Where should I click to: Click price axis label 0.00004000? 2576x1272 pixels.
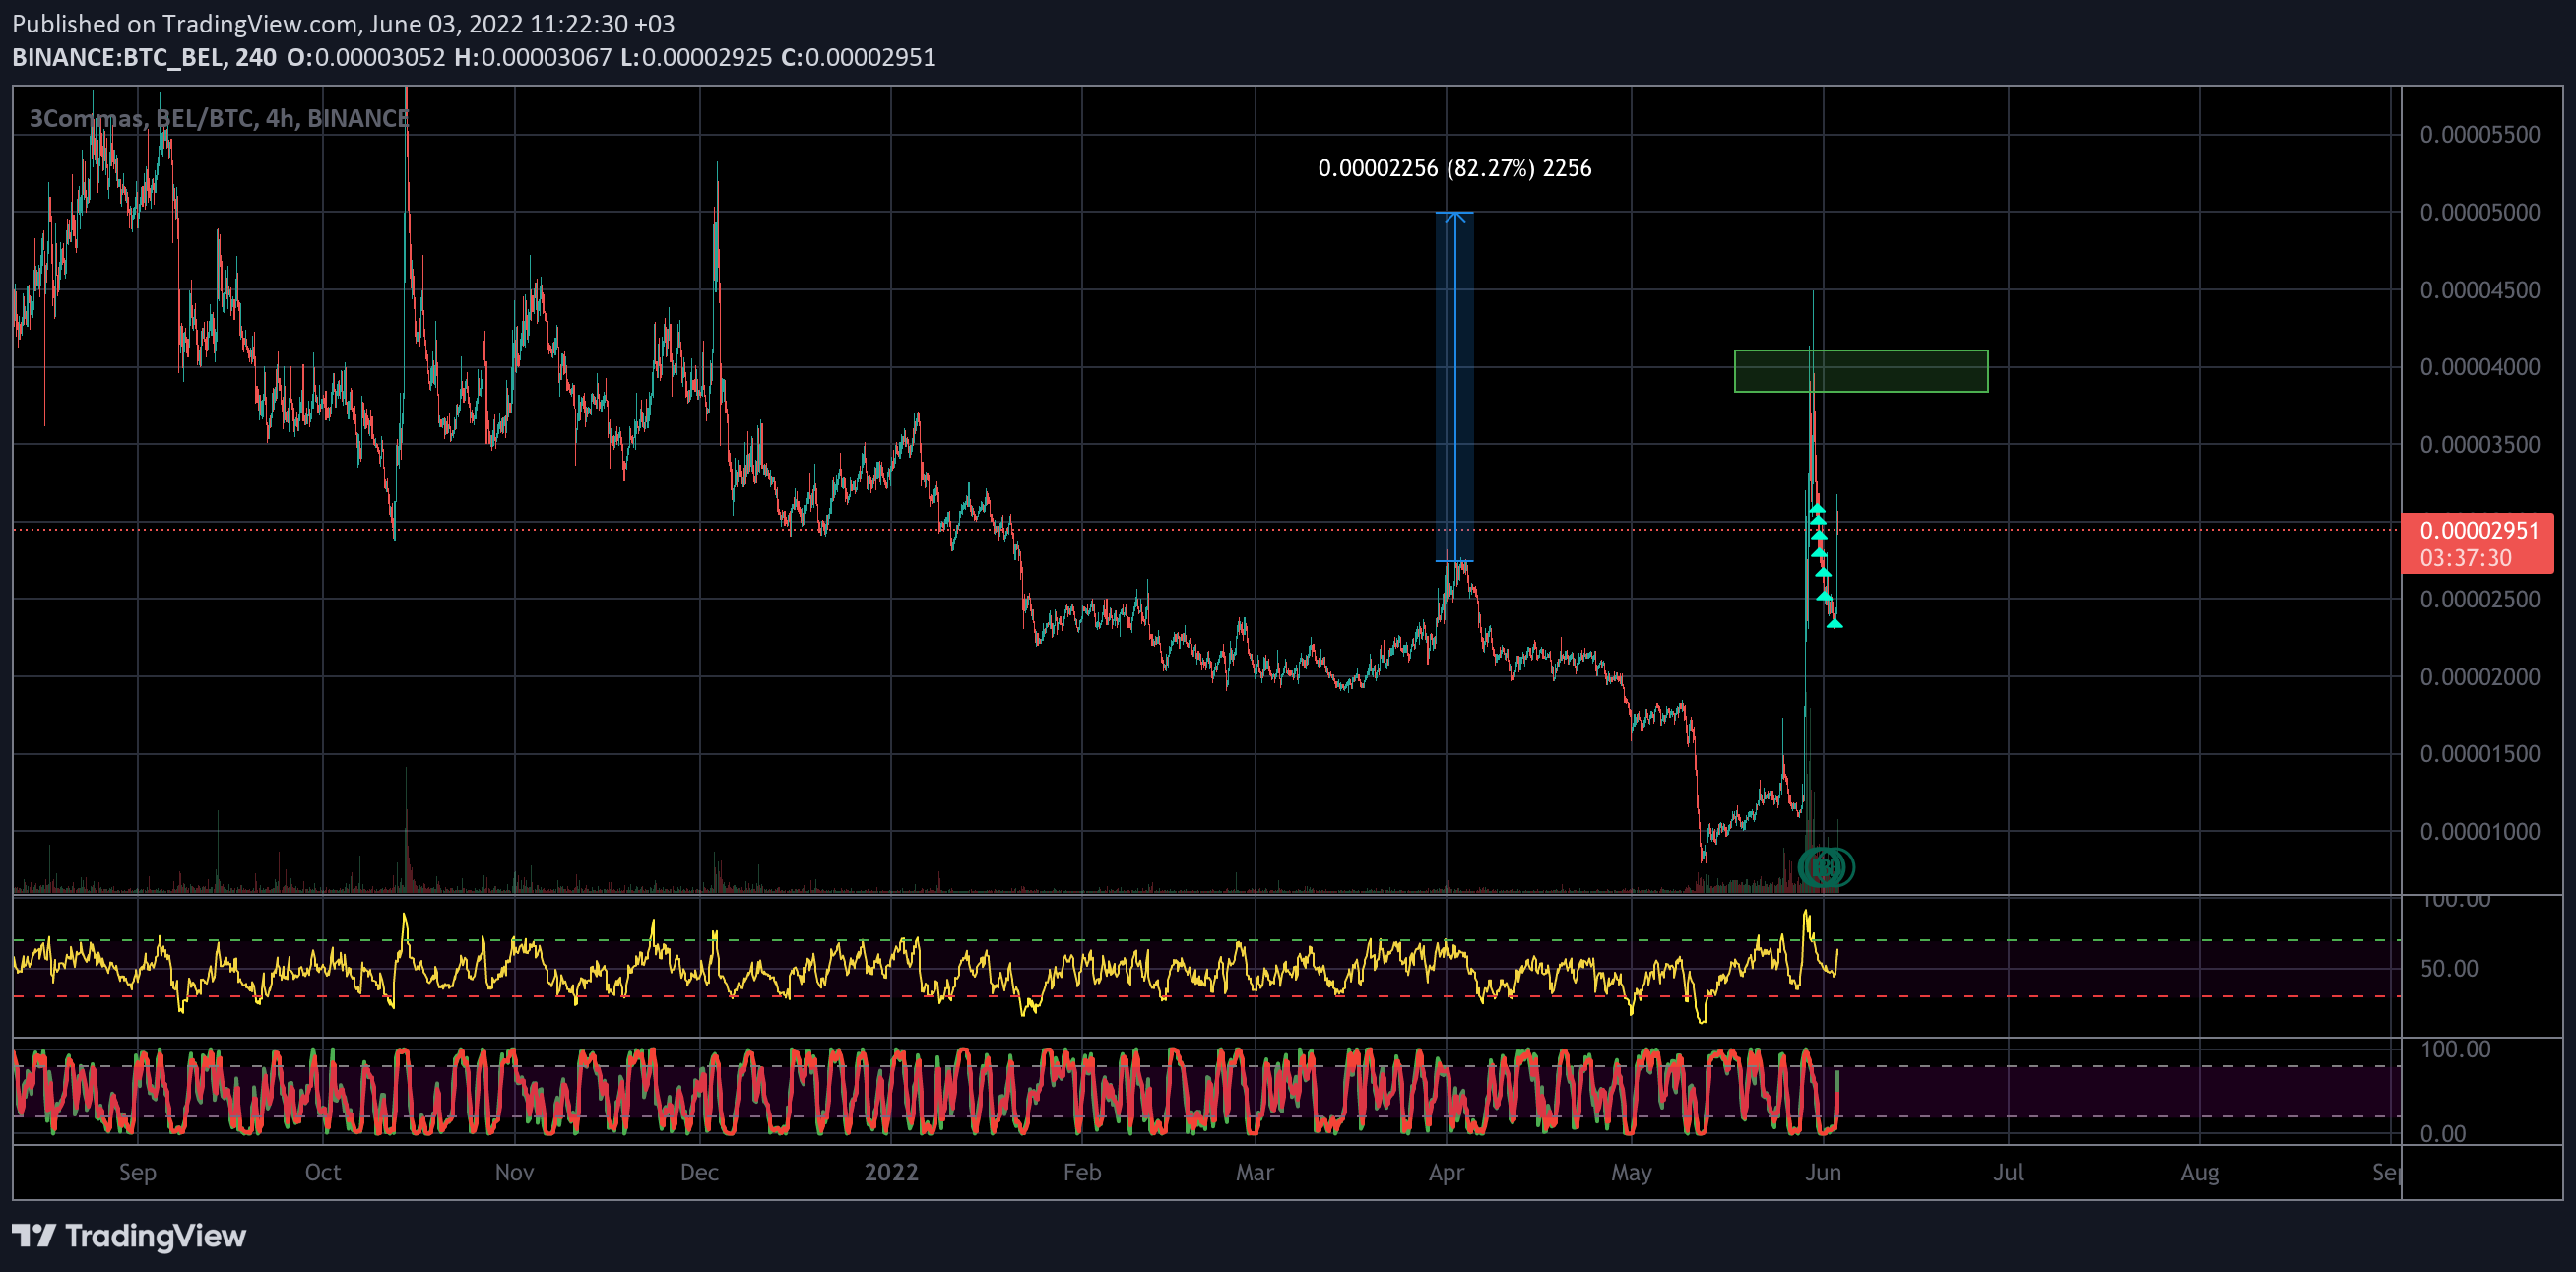coord(2479,367)
